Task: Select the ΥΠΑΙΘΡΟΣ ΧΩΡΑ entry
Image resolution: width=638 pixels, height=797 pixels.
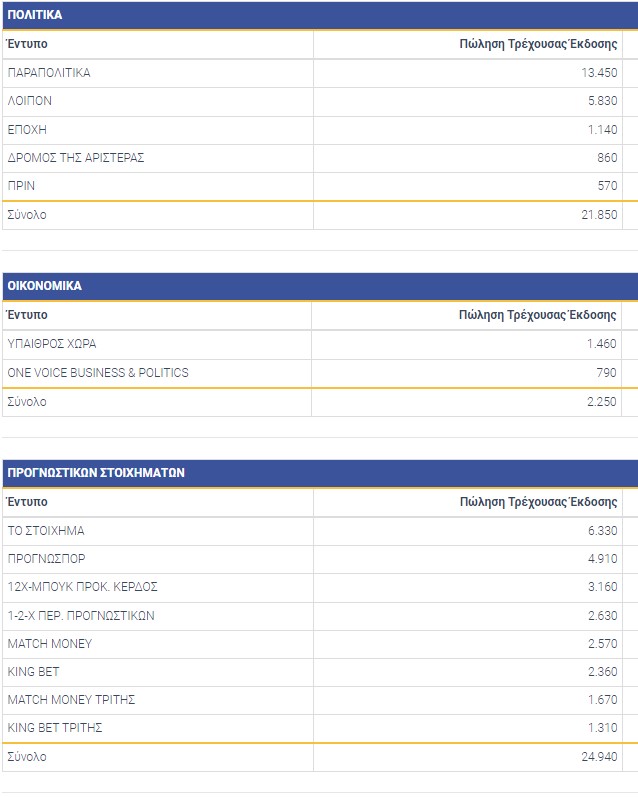Action: (x=52, y=344)
